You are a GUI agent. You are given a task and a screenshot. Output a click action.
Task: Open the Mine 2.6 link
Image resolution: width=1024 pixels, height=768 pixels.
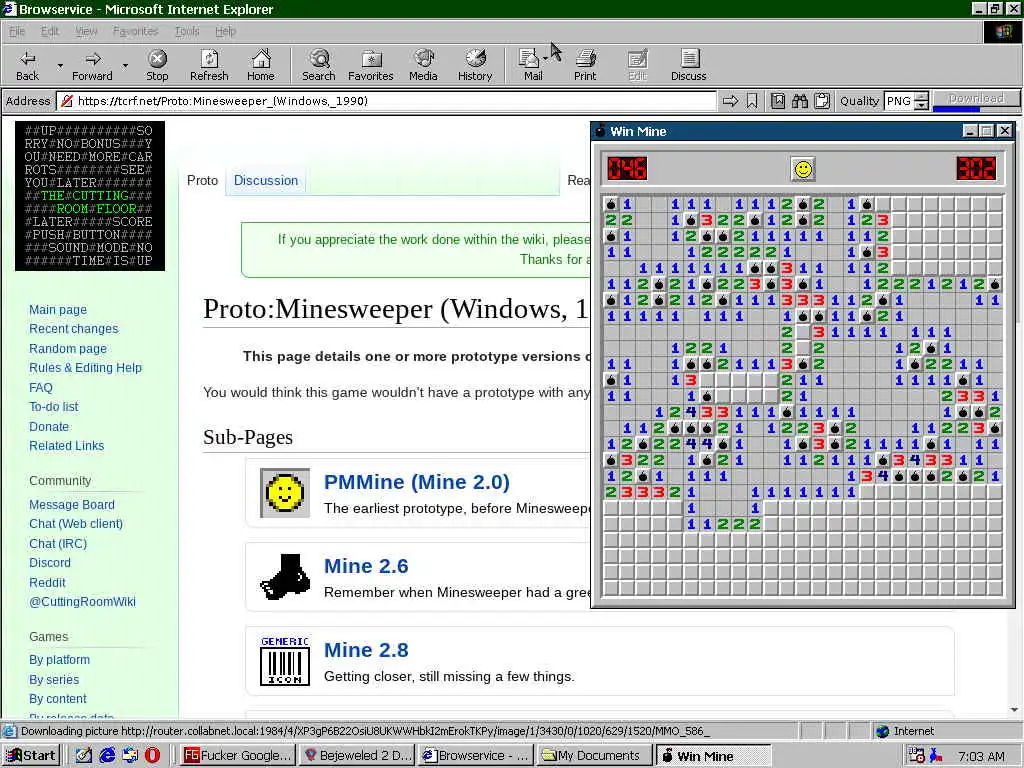(366, 566)
